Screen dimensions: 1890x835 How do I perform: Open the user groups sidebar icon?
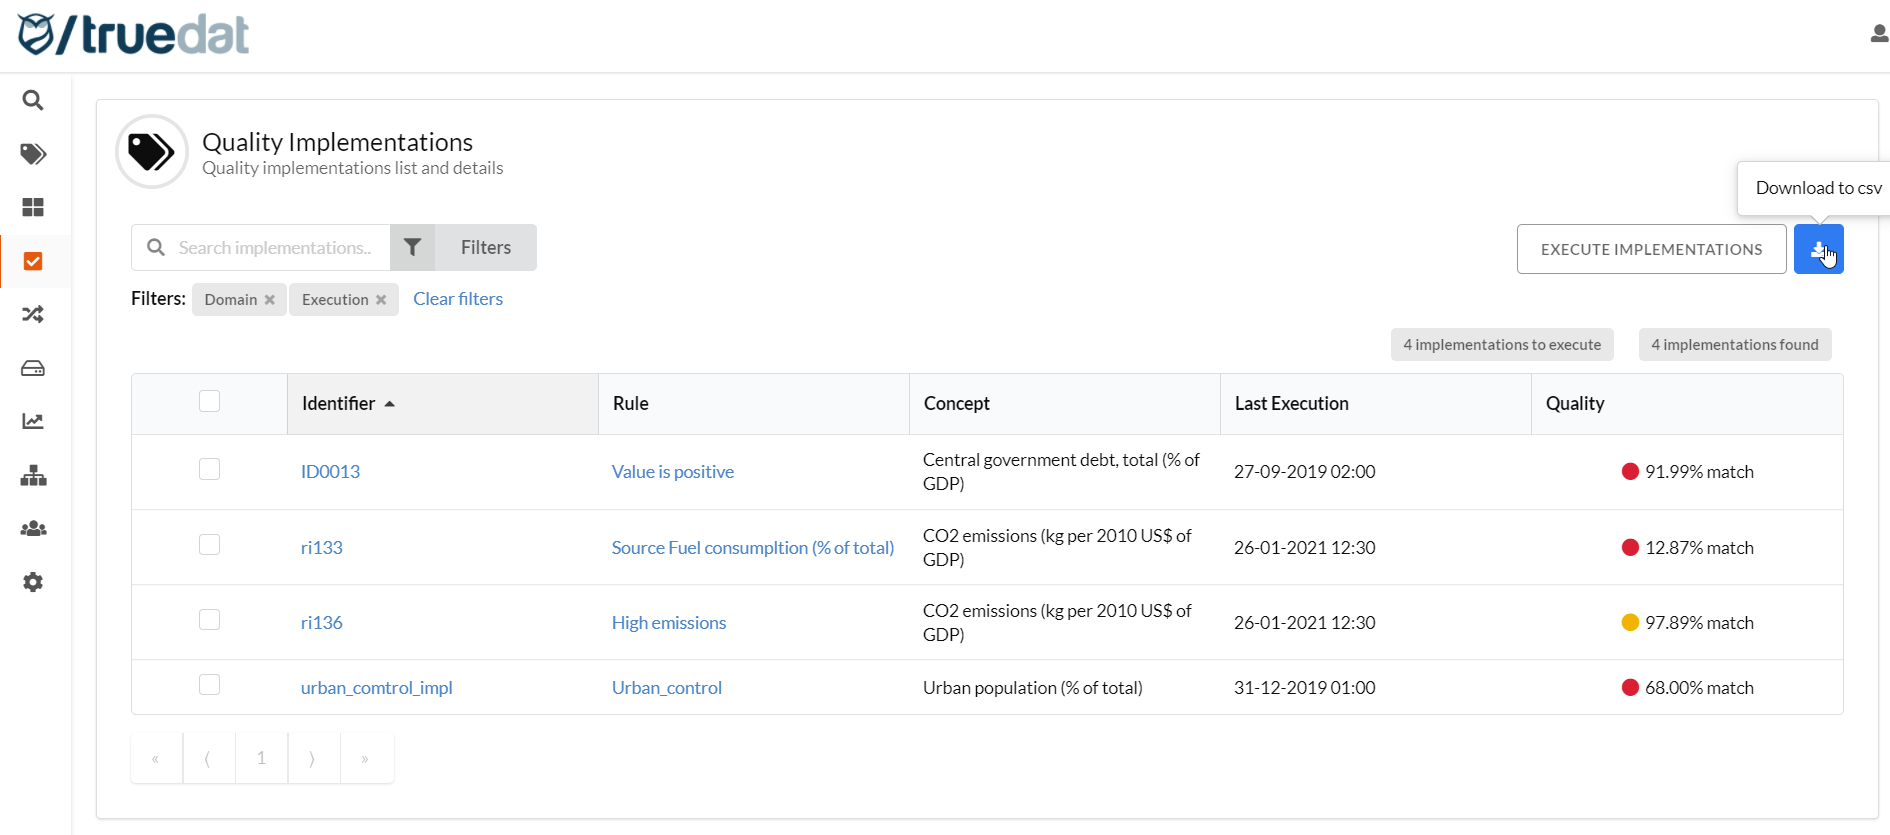(x=33, y=528)
